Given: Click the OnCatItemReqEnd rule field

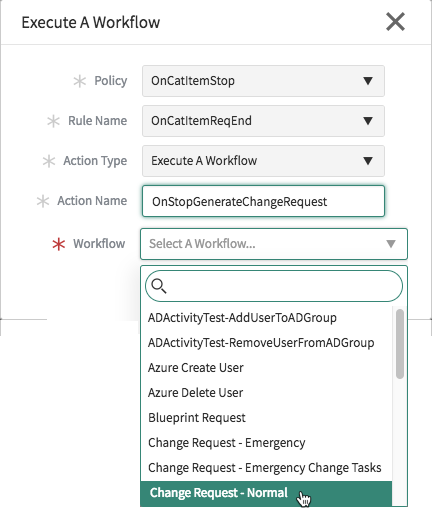Looking at the screenshot, I should [263, 121].
